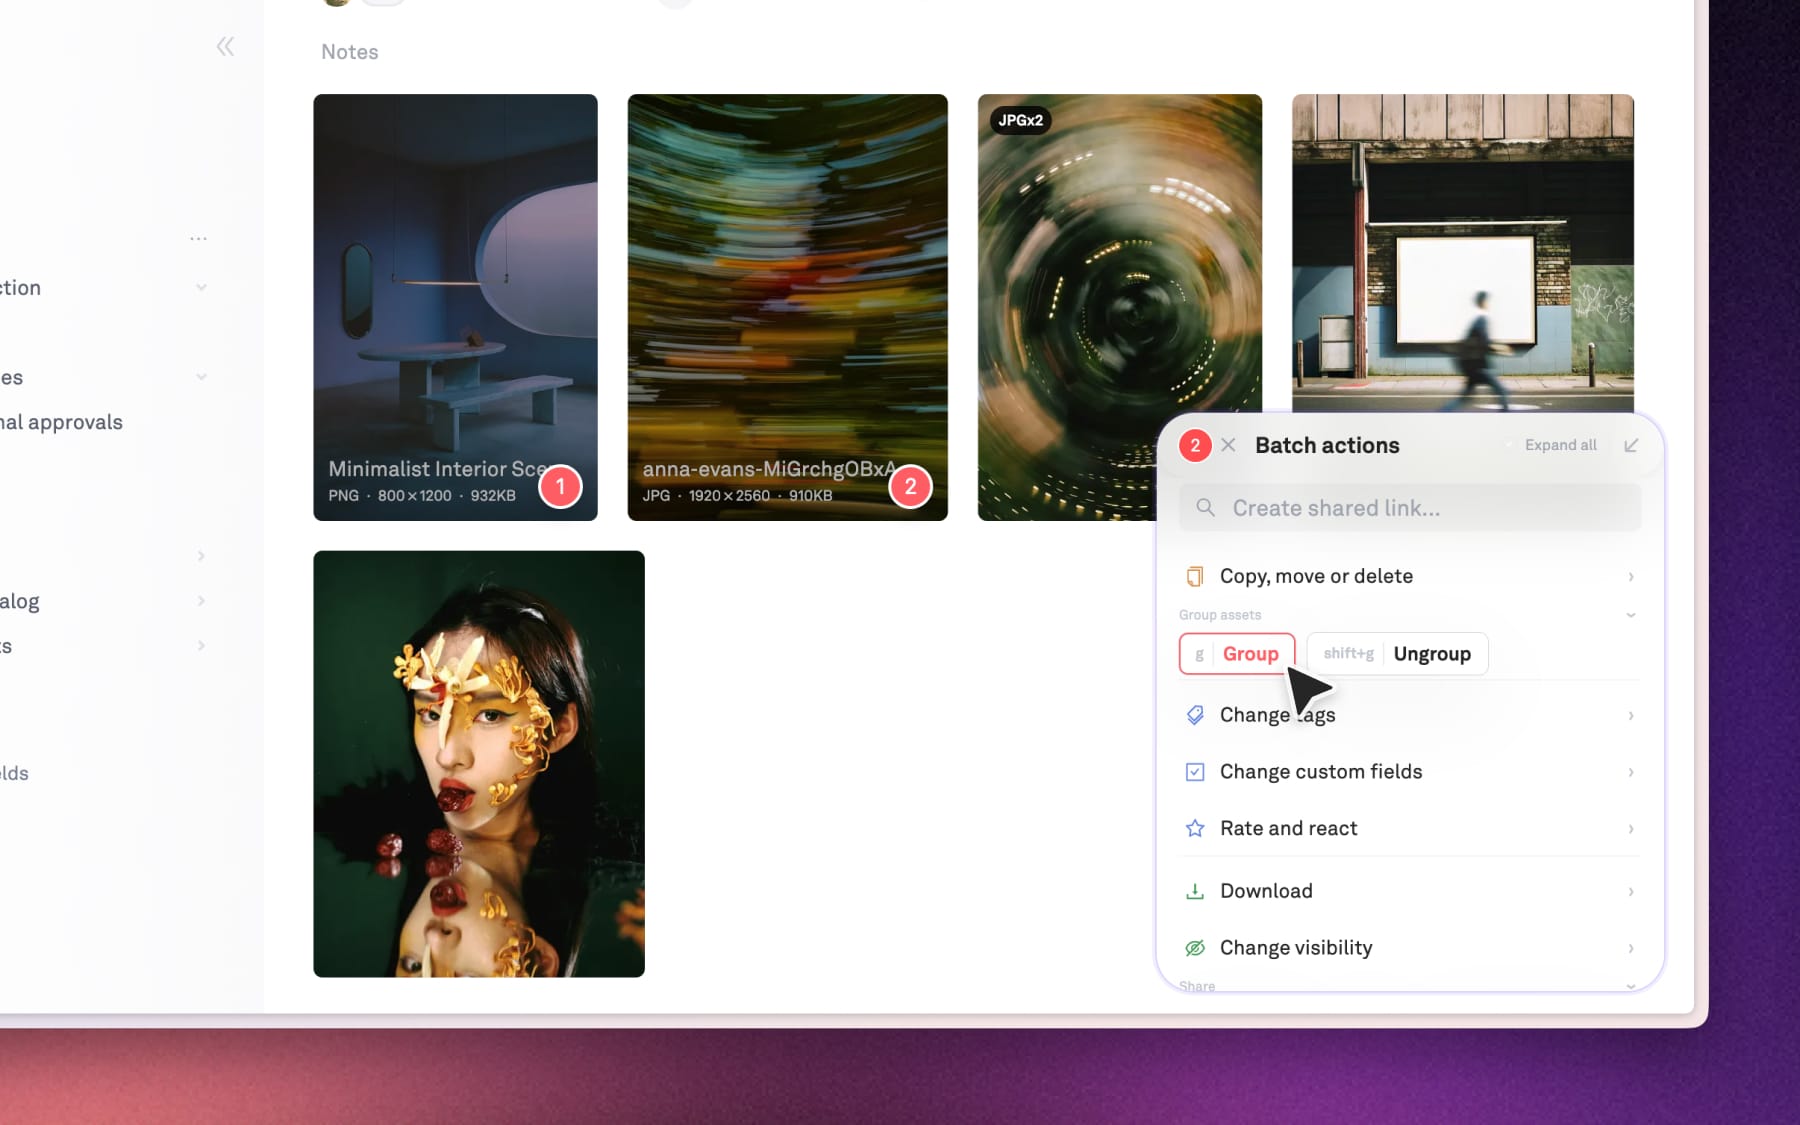Click the star icon for Rate and react

point(1194,828)
